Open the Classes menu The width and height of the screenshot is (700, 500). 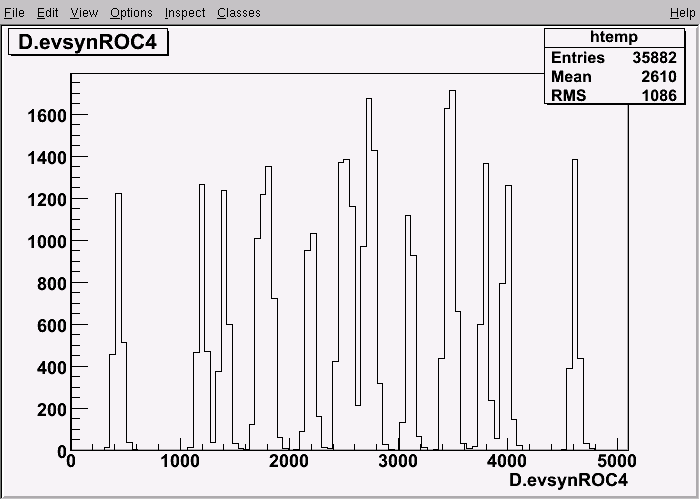tap(239, 12)
